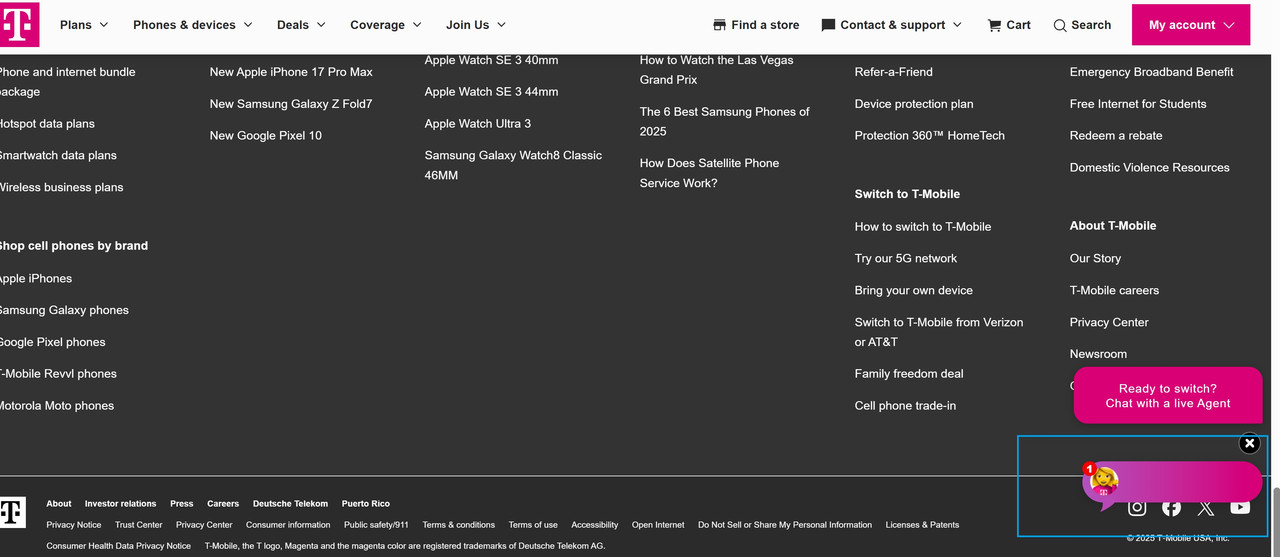Click How Does Satellite Phone Service Work
This screenshot has width=1280, height=557.
[709, 173]
